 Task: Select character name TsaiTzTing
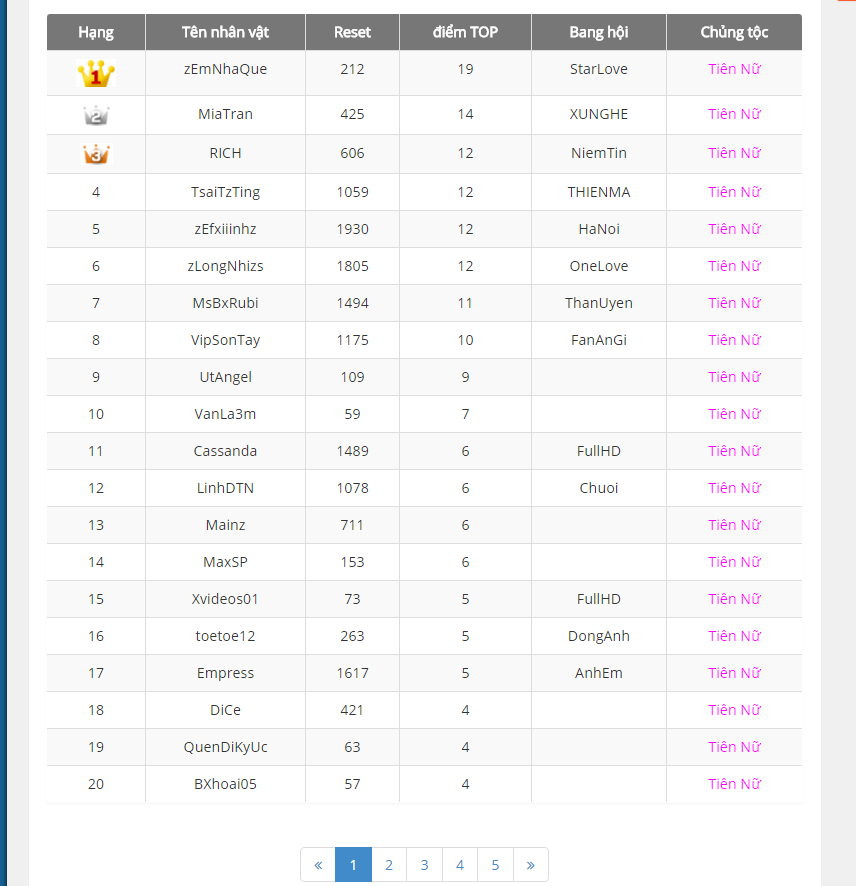pos(225,192)
